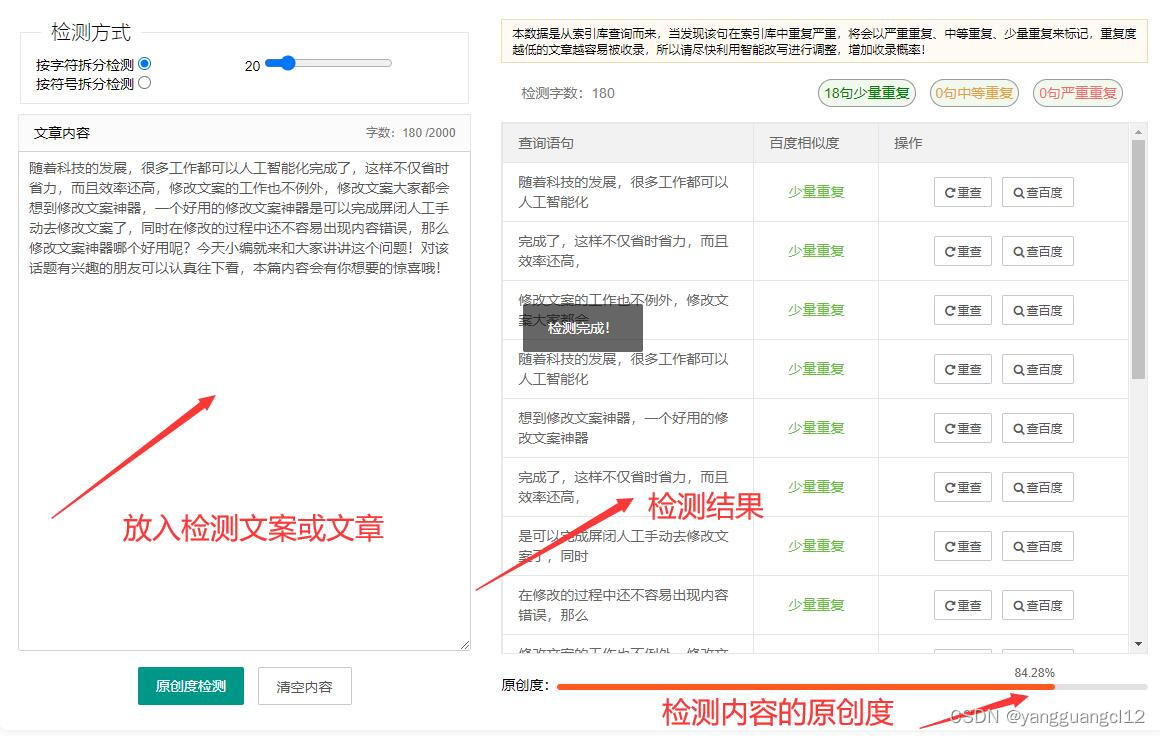Click 查百度 for 修改文案的工作也不例外 row

1037,311
